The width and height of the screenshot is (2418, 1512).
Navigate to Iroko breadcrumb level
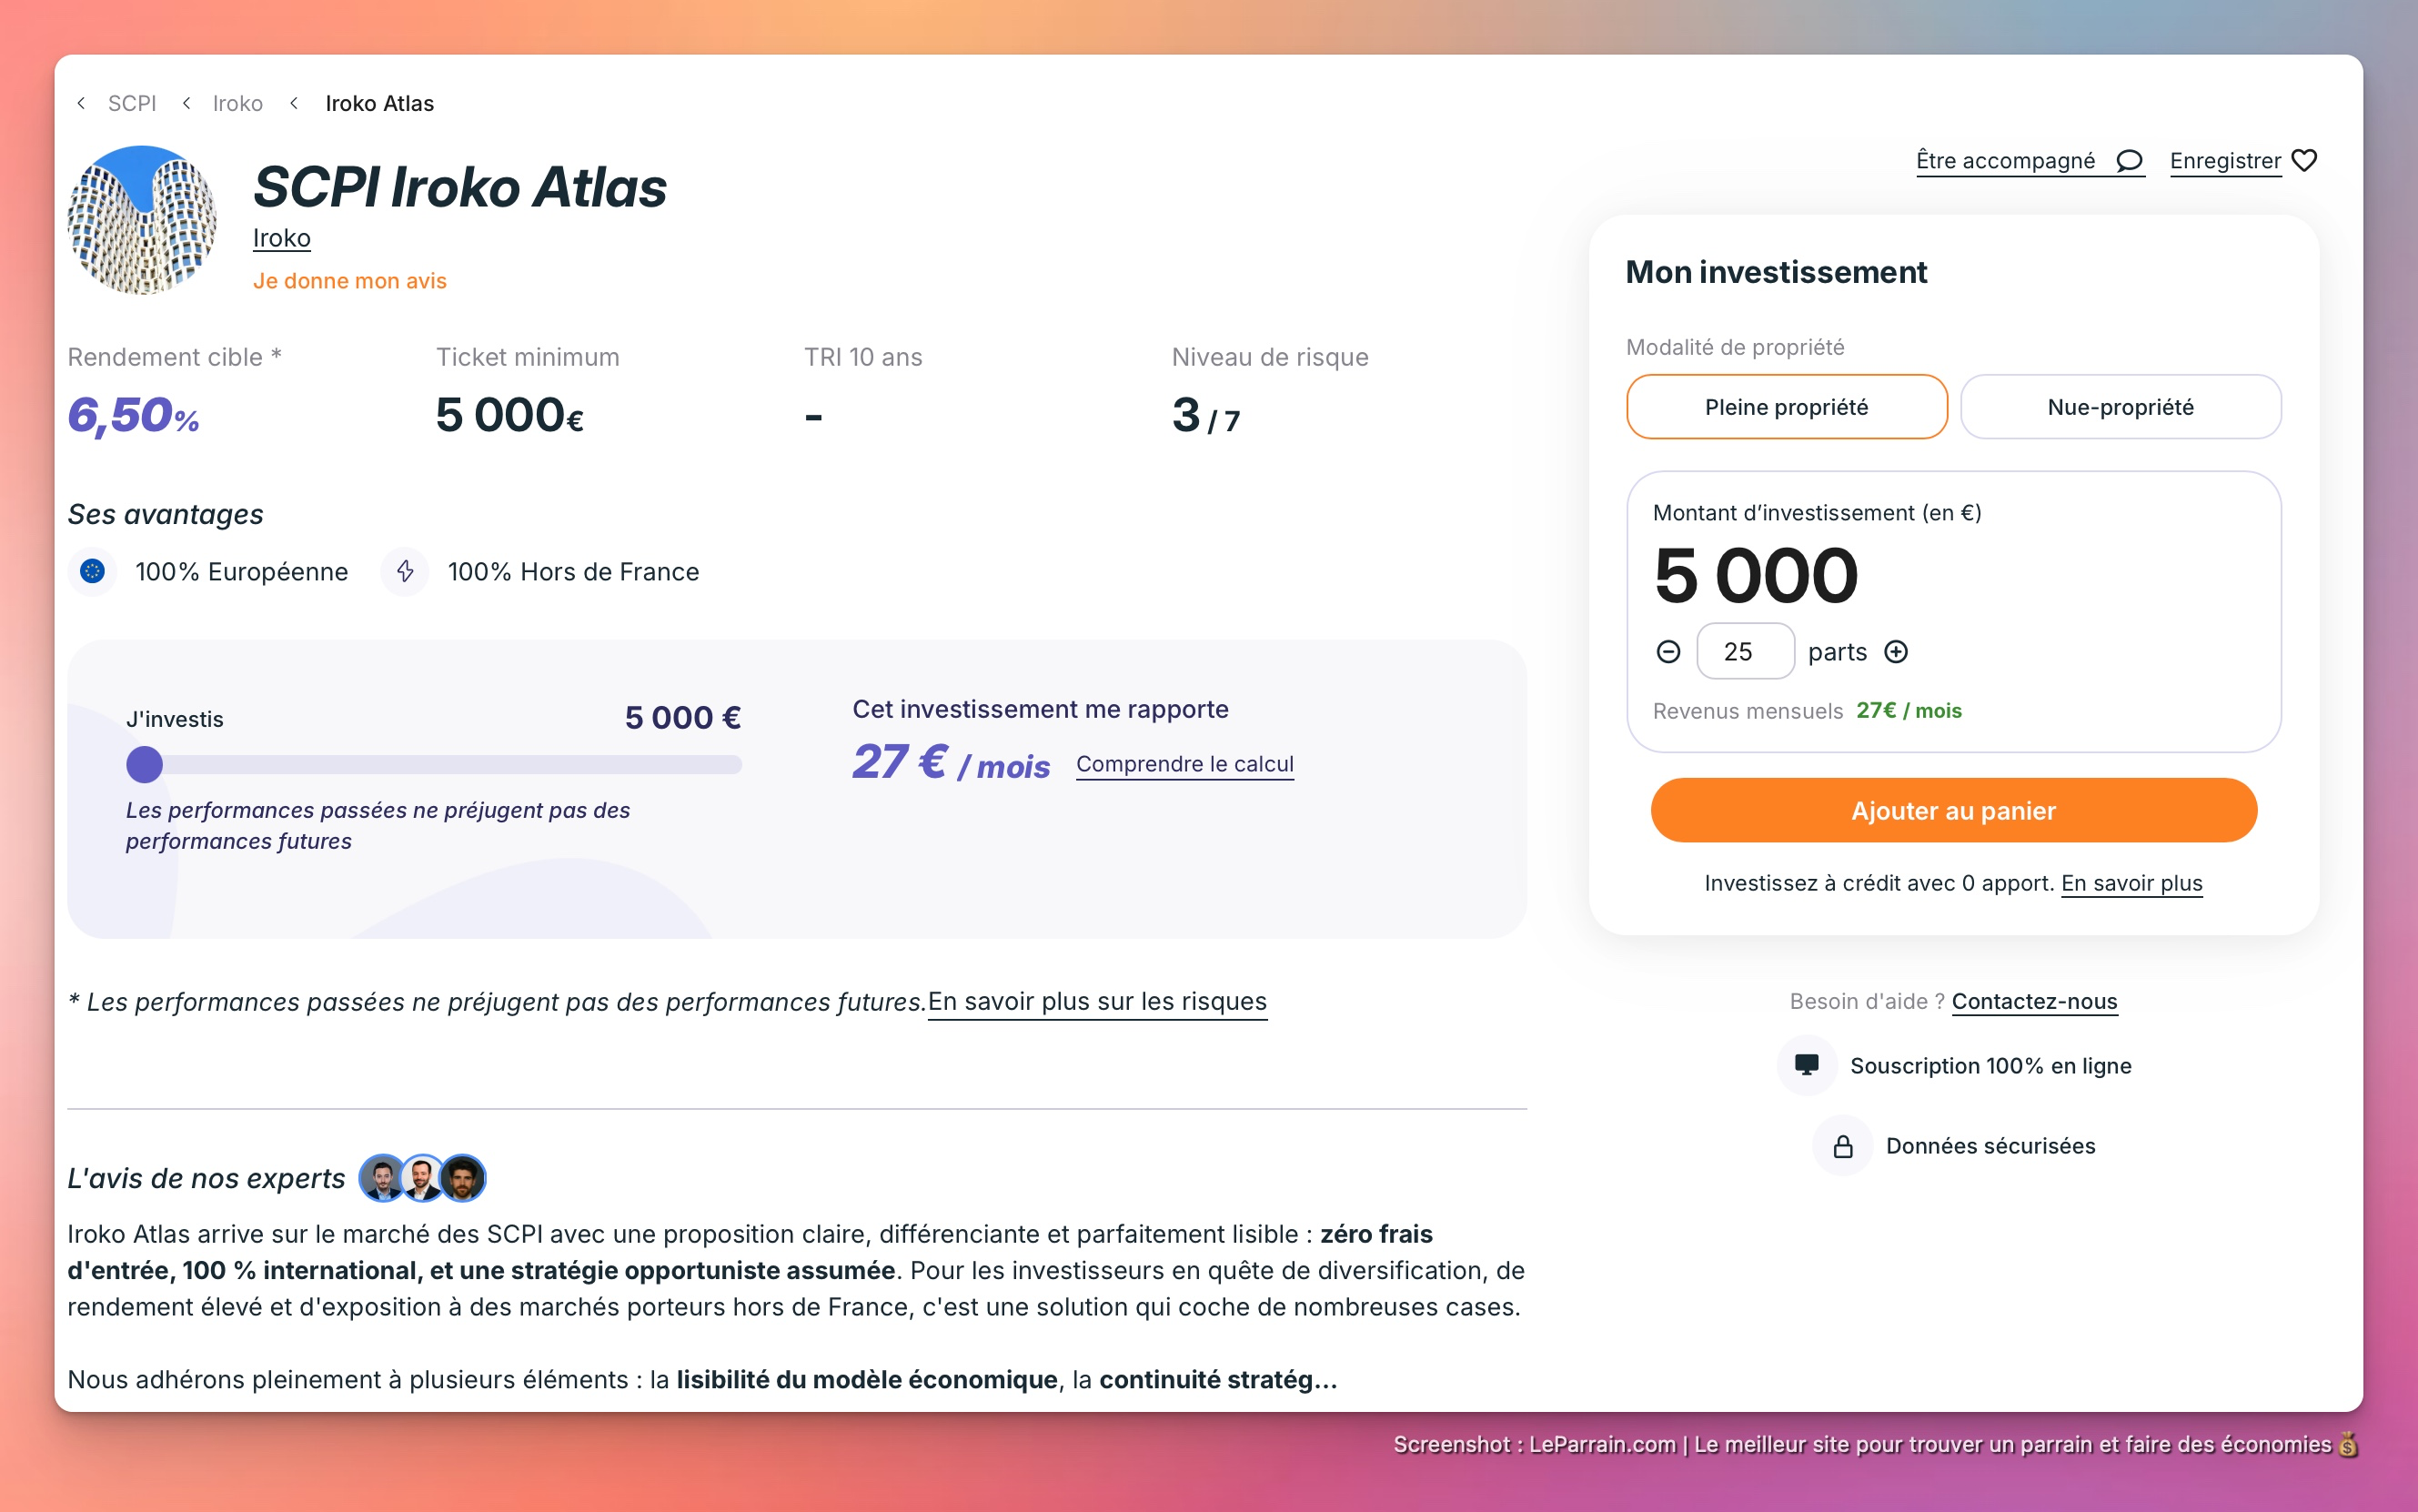pyautogui.click(x=238, y=103)
